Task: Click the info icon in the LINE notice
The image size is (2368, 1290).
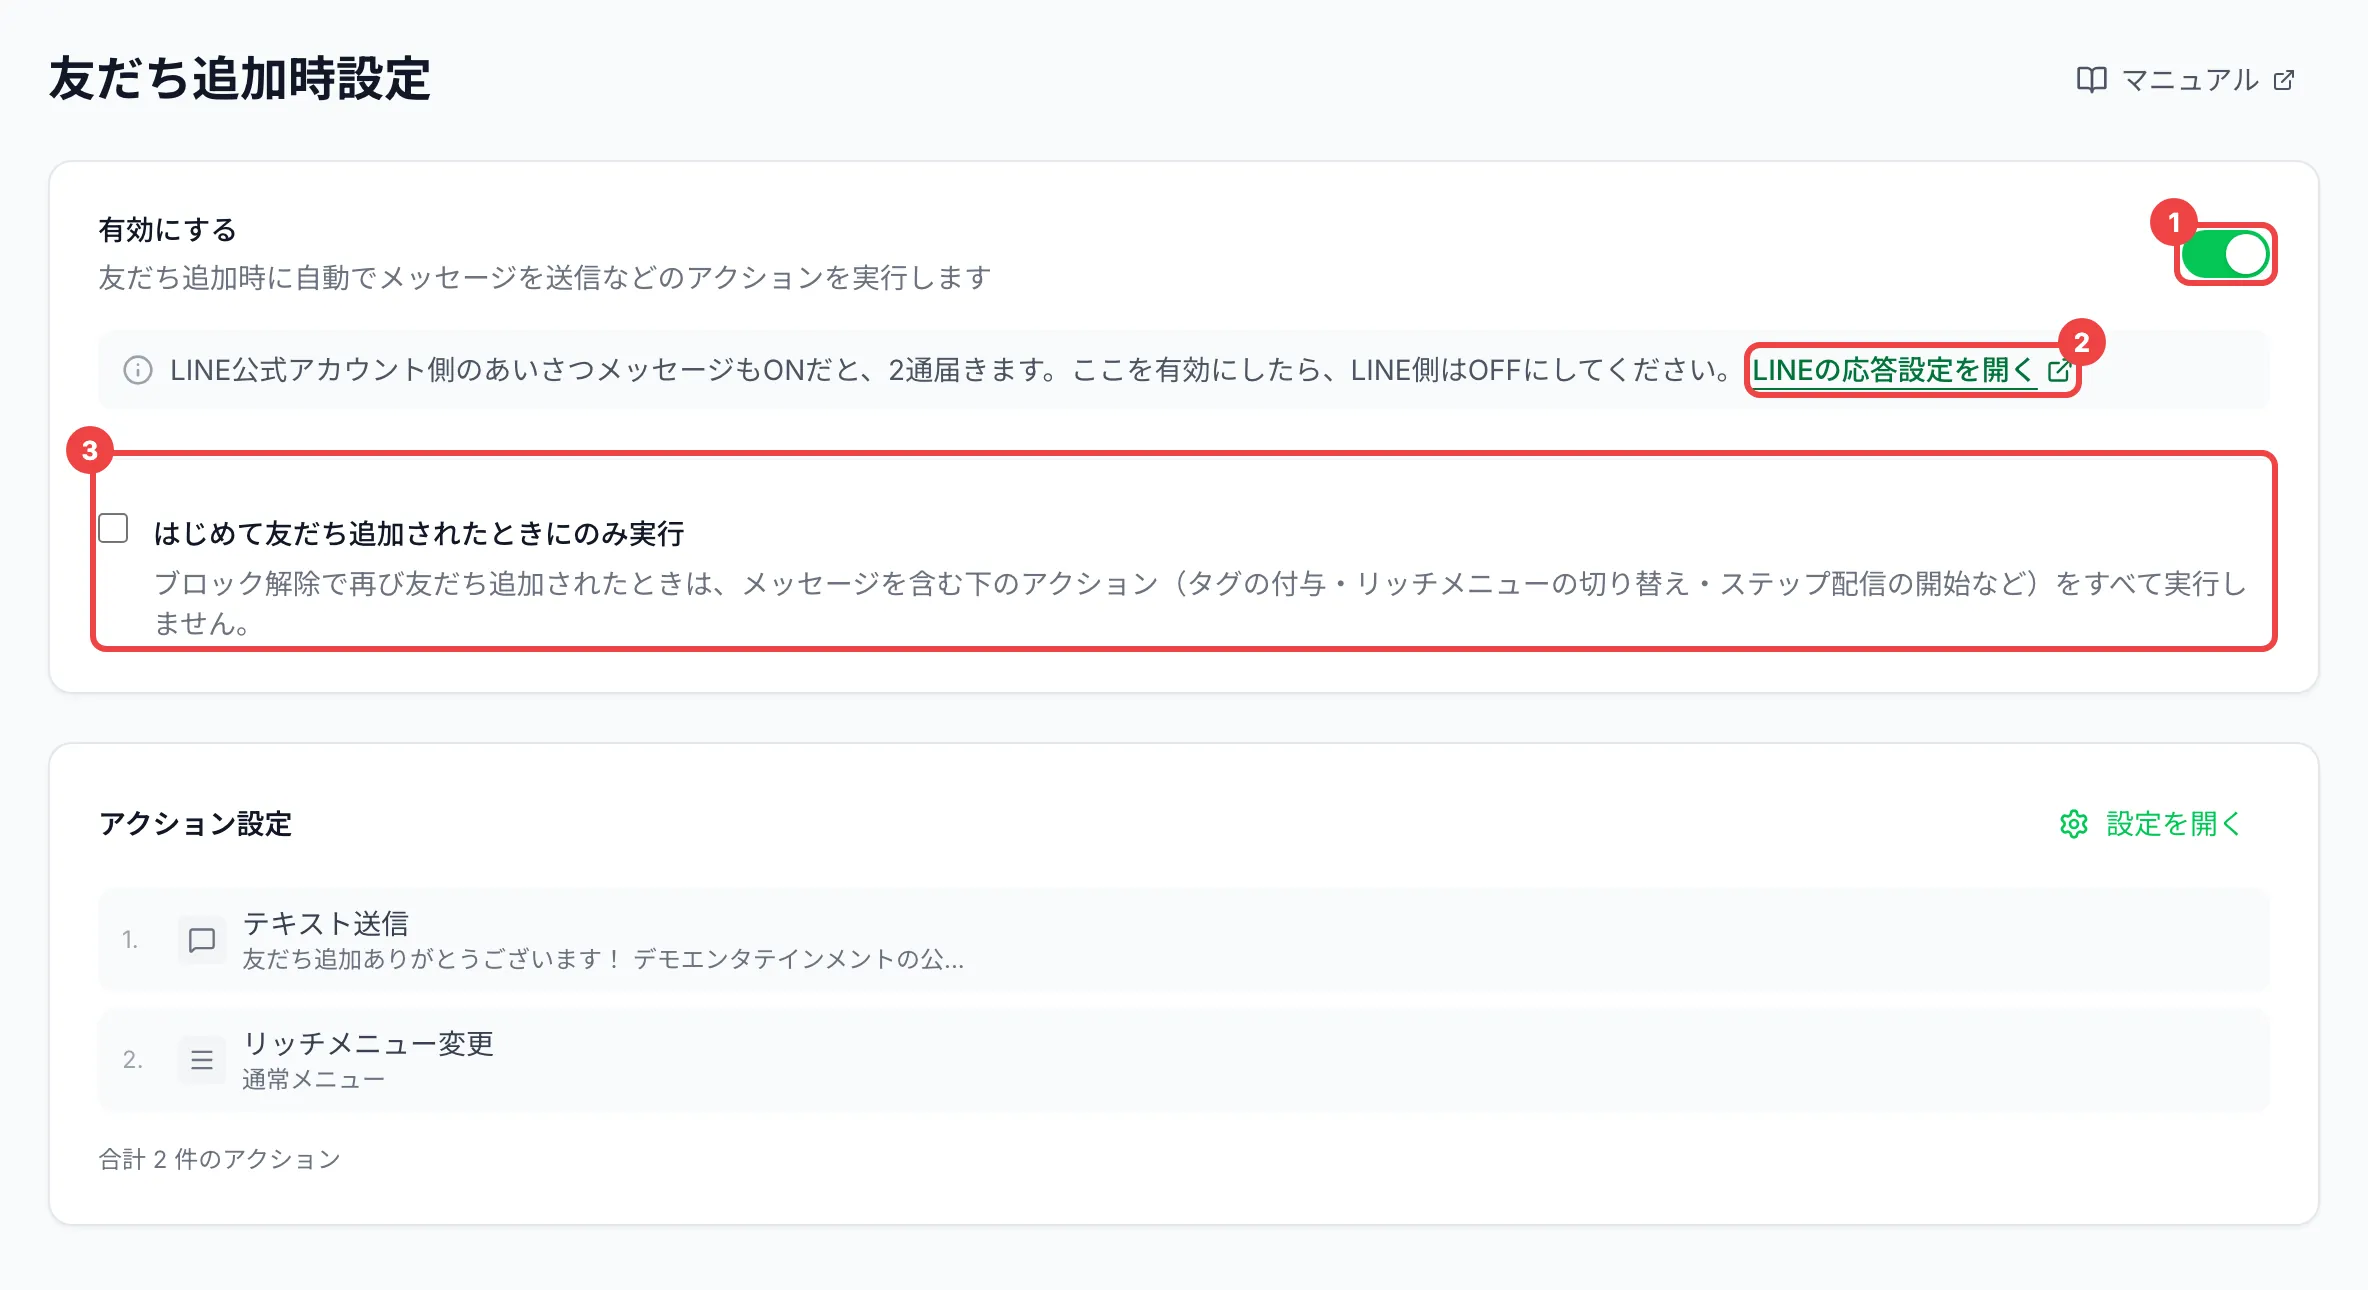Action: (138, 370)
